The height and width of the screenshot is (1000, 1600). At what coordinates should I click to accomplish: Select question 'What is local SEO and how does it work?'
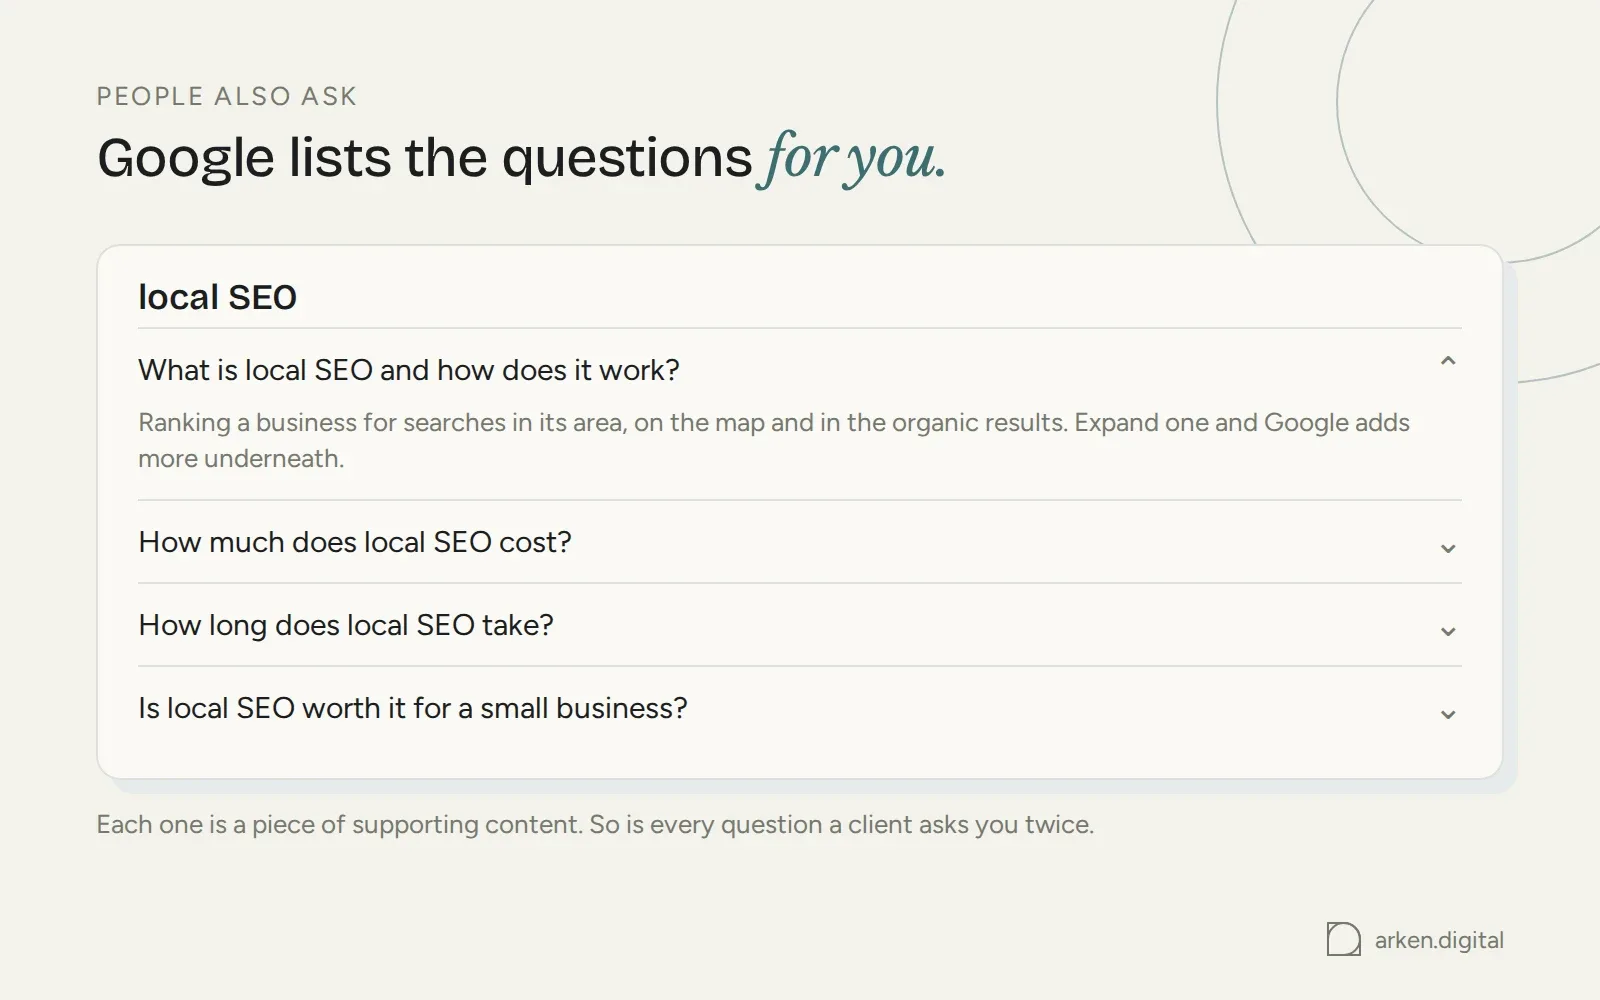(409, 370)
